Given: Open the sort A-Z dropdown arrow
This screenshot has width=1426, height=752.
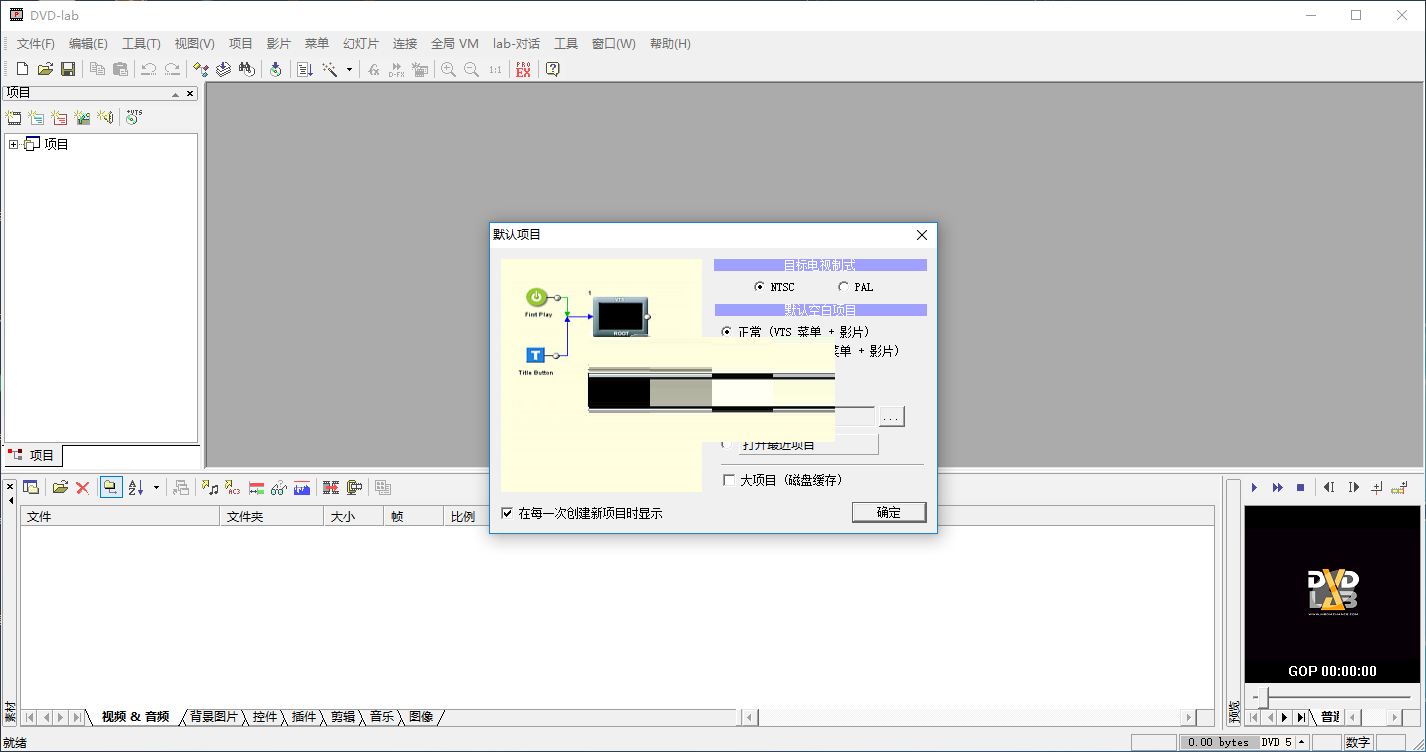Looking at the screenshot, I should [x=156, y=487].
